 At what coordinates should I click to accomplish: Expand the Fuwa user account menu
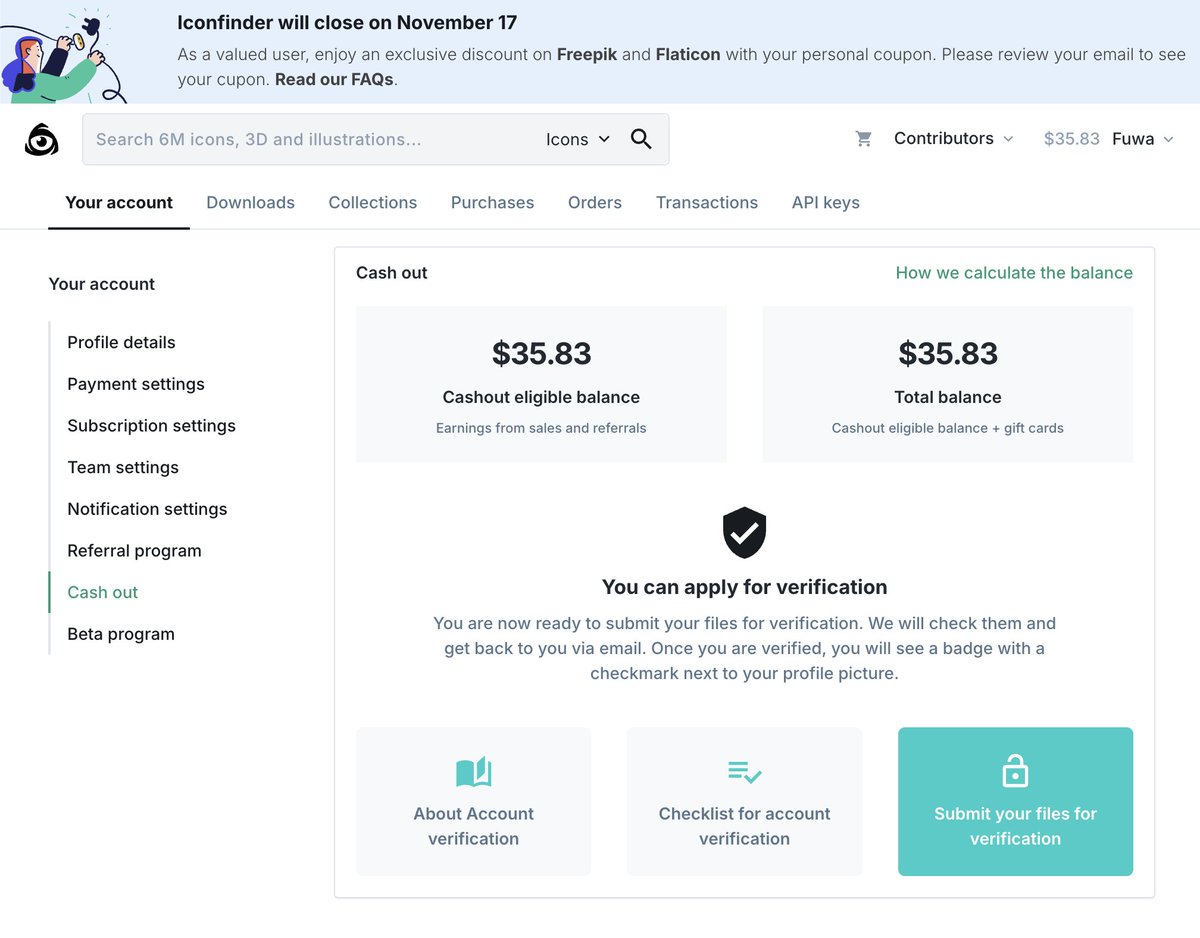tap(1143, 139)
